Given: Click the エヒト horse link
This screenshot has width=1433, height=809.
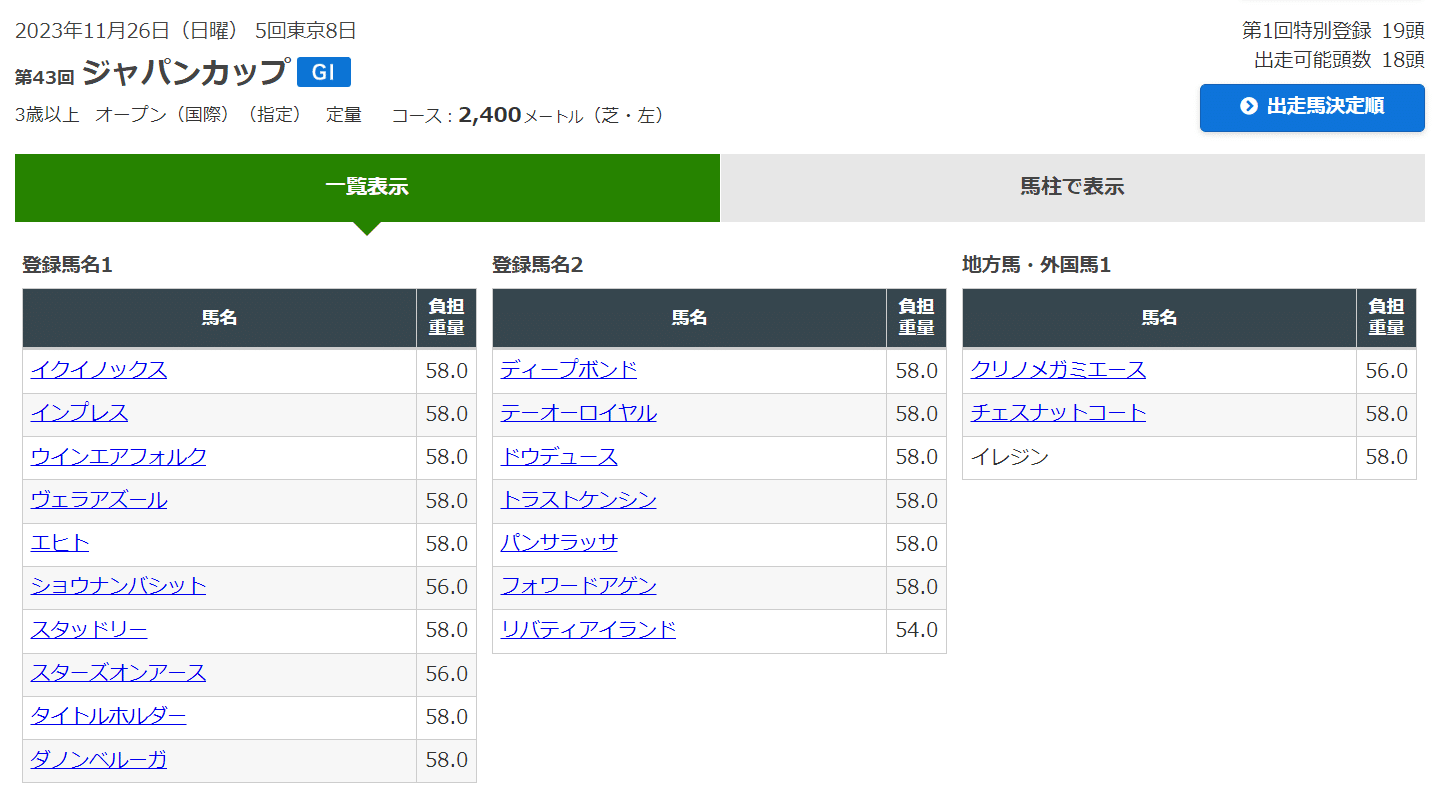Looking at the screenshot, I should (60, 543).
